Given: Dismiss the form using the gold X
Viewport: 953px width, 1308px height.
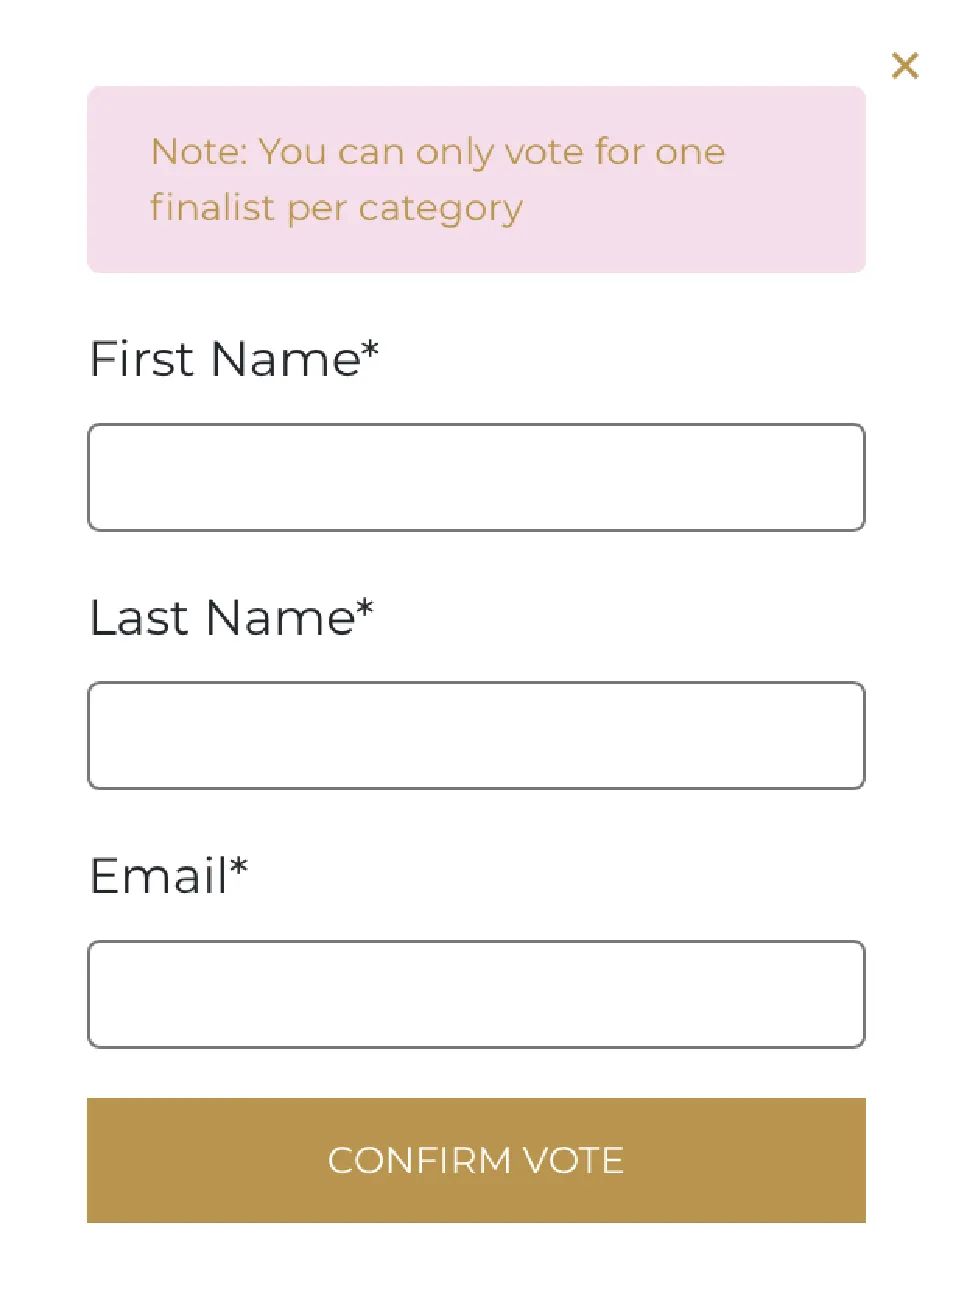Looking at the screenshot, I should click(x=904, y=66).
